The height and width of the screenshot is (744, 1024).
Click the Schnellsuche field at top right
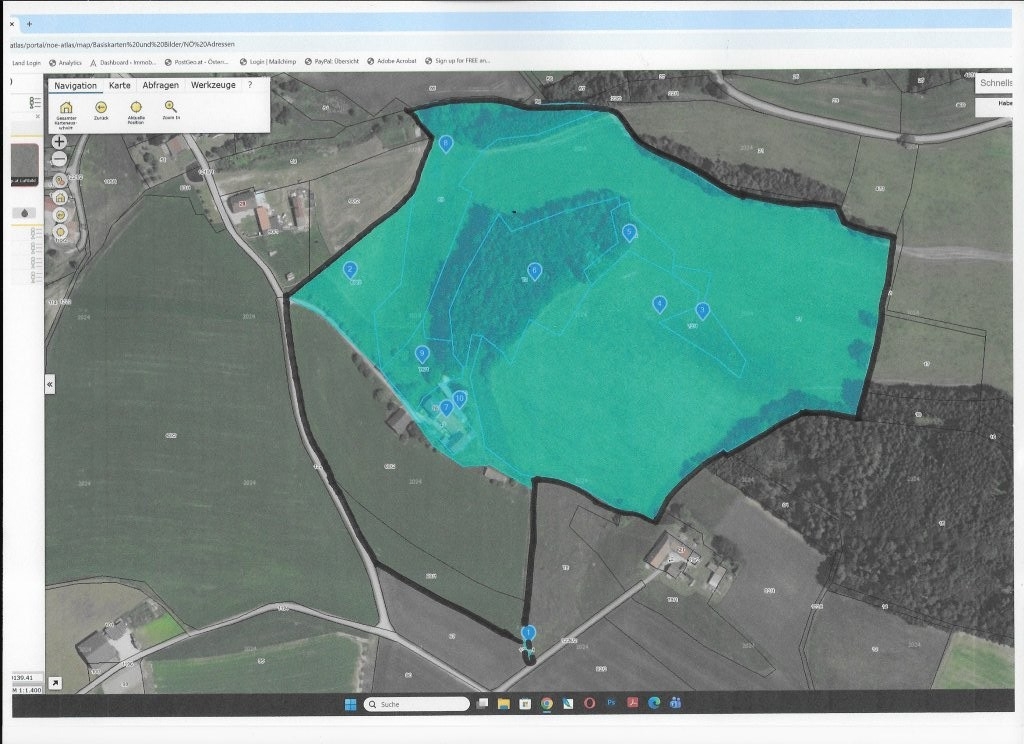(x=994, y=83)
